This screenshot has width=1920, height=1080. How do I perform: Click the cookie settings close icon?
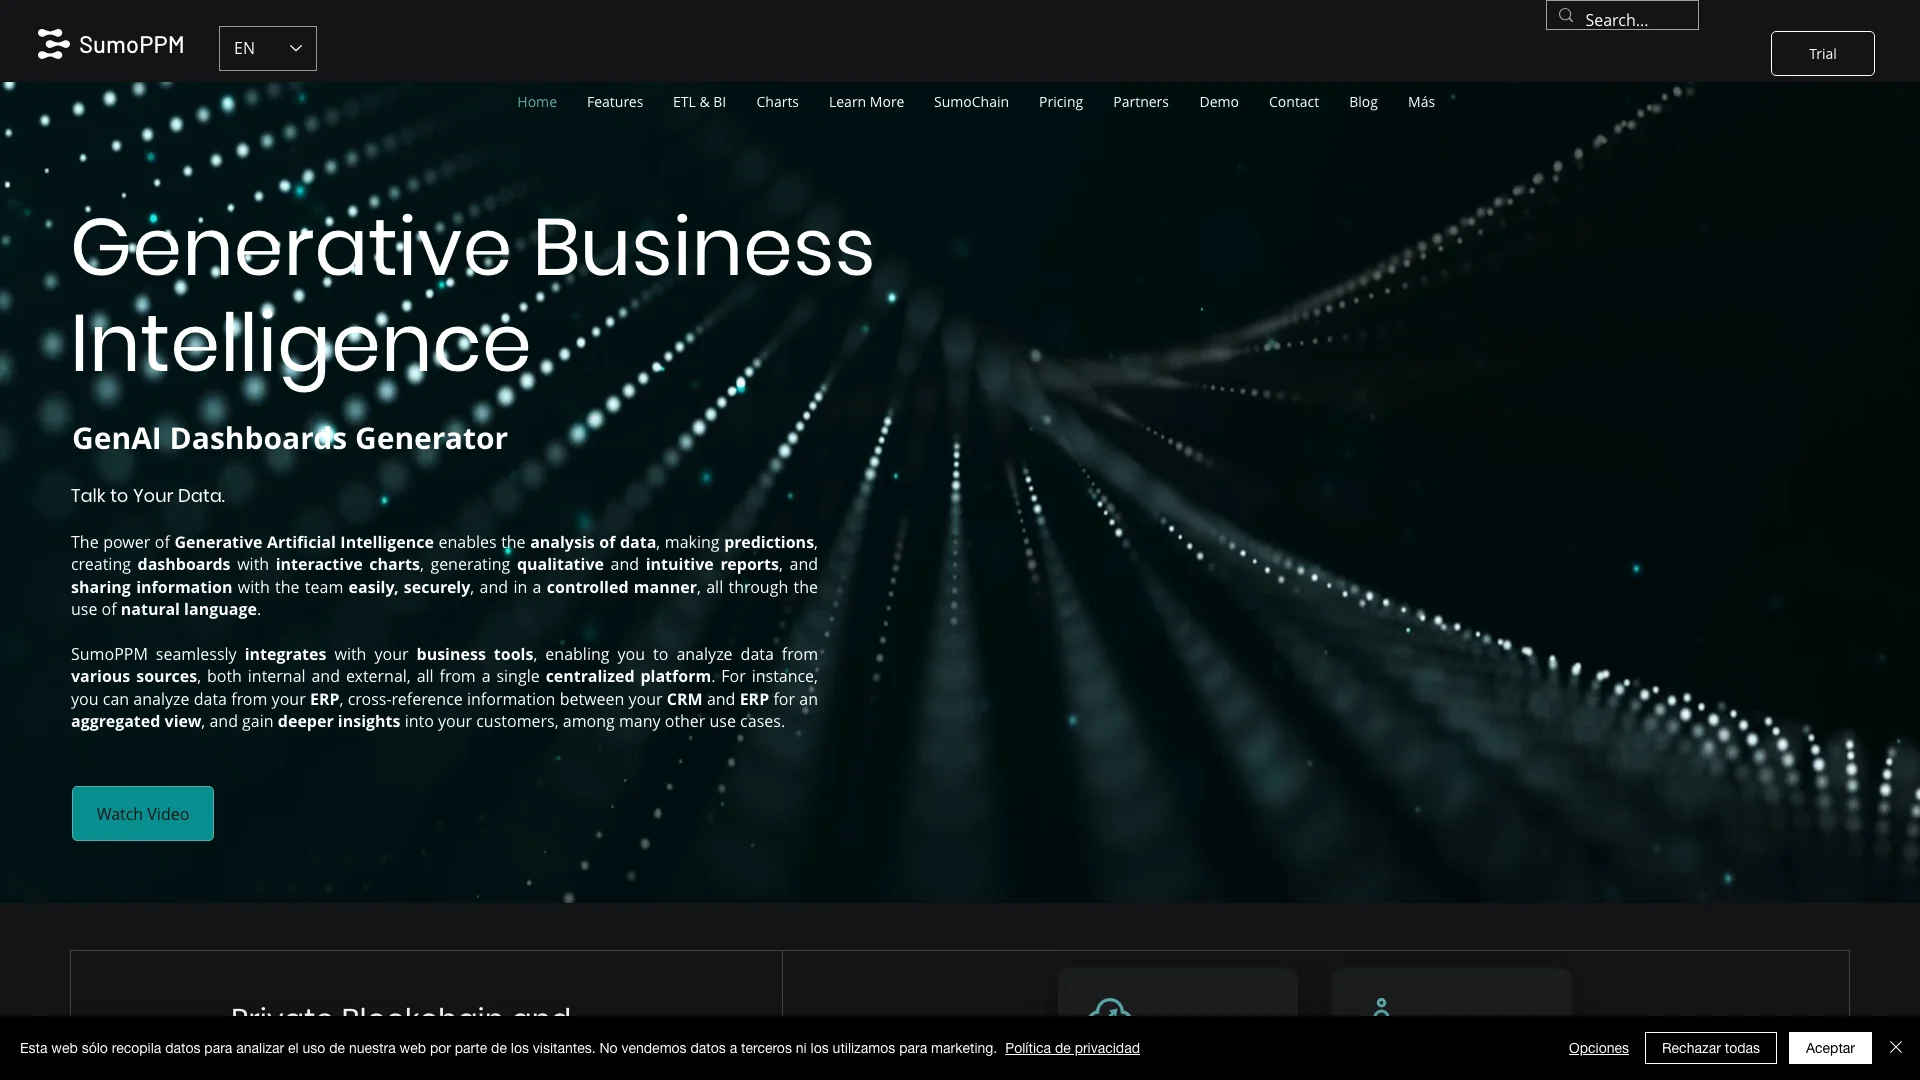tap(1895, 1047)
